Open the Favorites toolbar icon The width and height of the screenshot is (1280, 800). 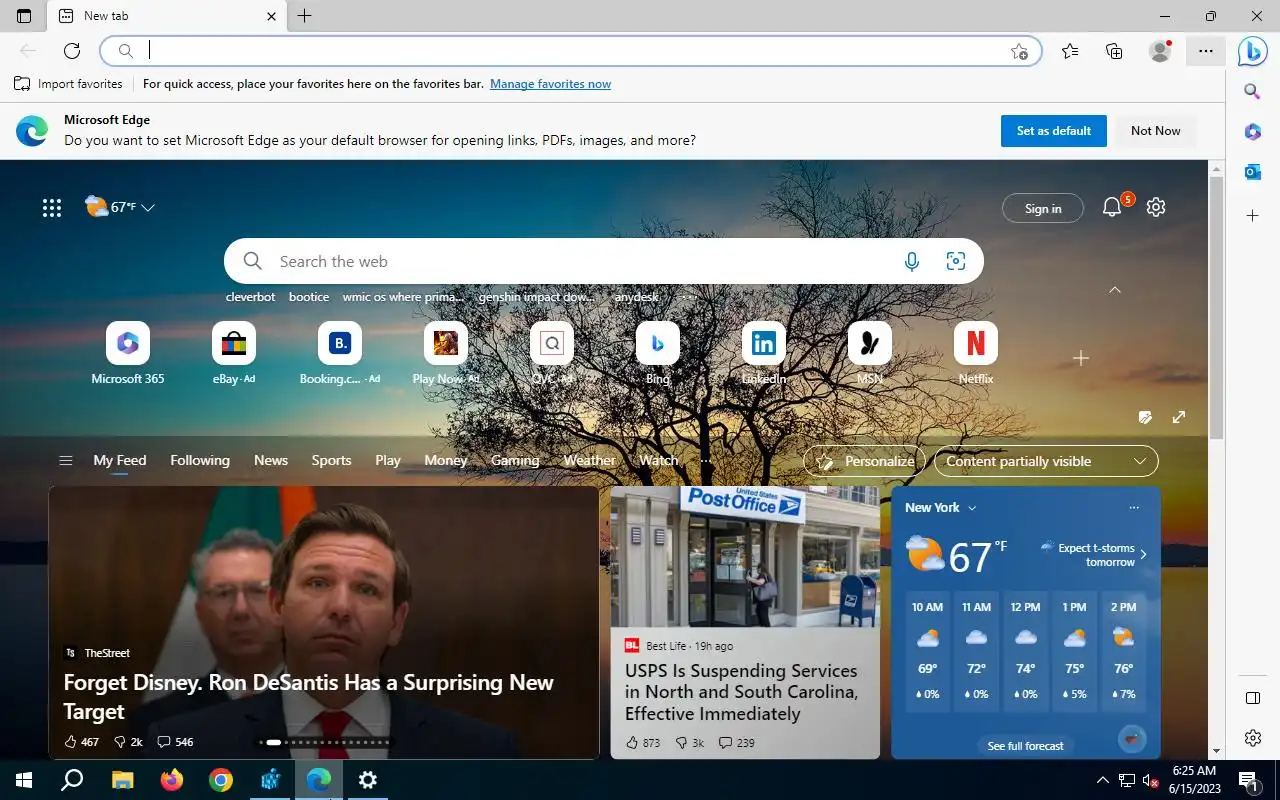[1070, 51]
